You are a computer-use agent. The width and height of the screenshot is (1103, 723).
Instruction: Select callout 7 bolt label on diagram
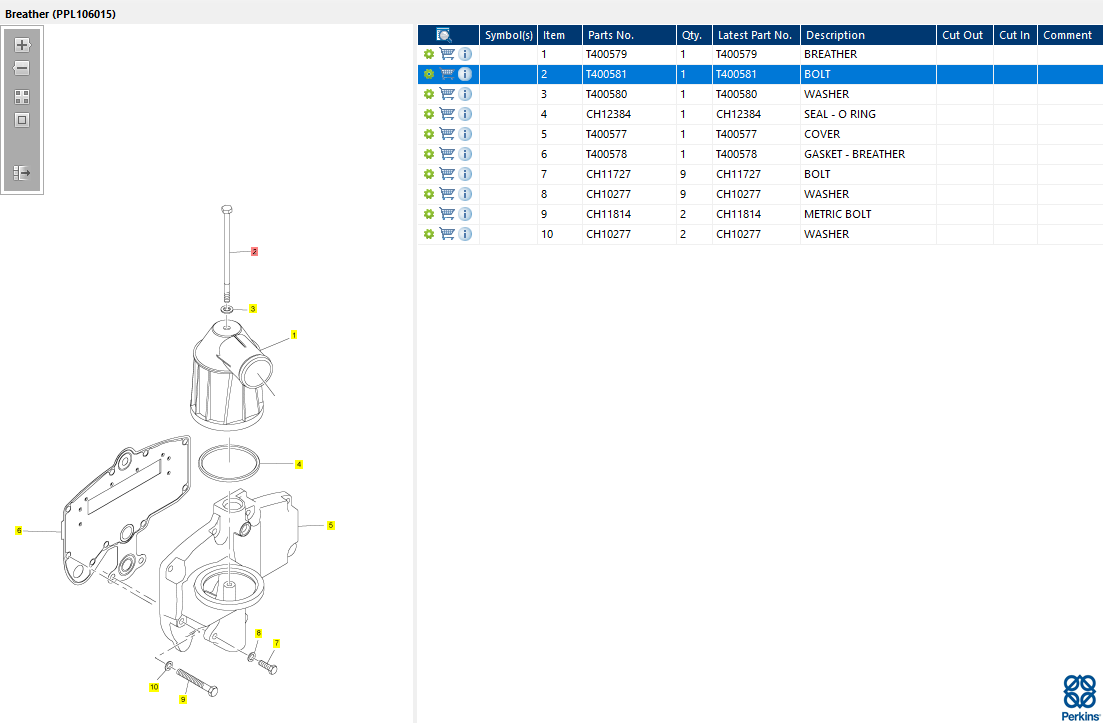(276, 643)
